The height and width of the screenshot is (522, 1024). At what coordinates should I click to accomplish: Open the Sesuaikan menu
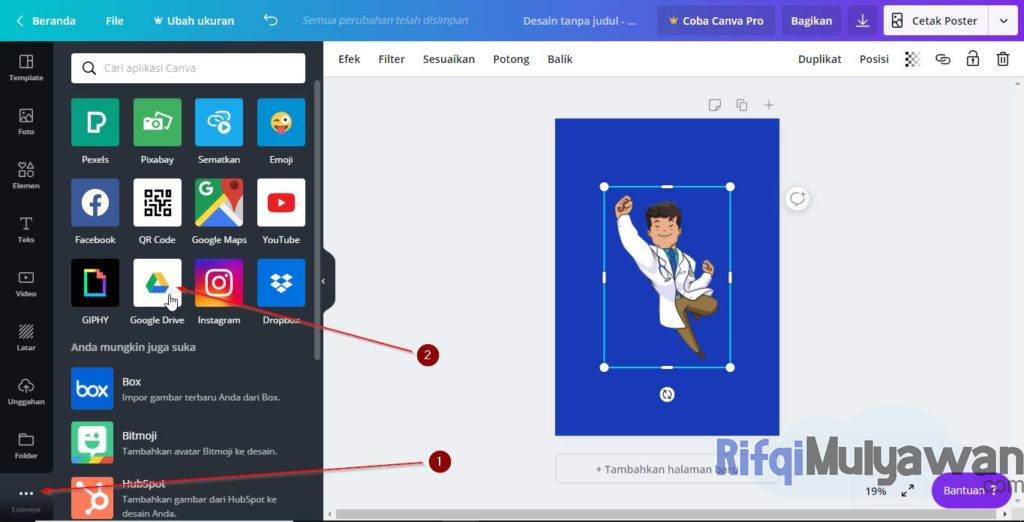point(449,59)
